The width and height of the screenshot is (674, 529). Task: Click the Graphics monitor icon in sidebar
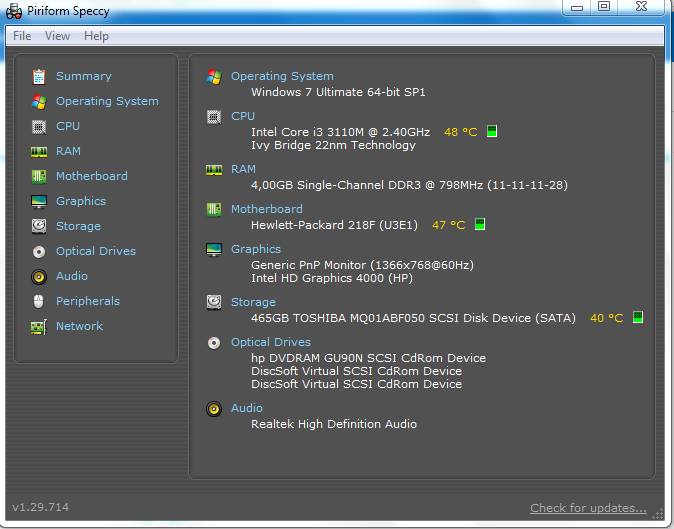(x=39, y=201)
